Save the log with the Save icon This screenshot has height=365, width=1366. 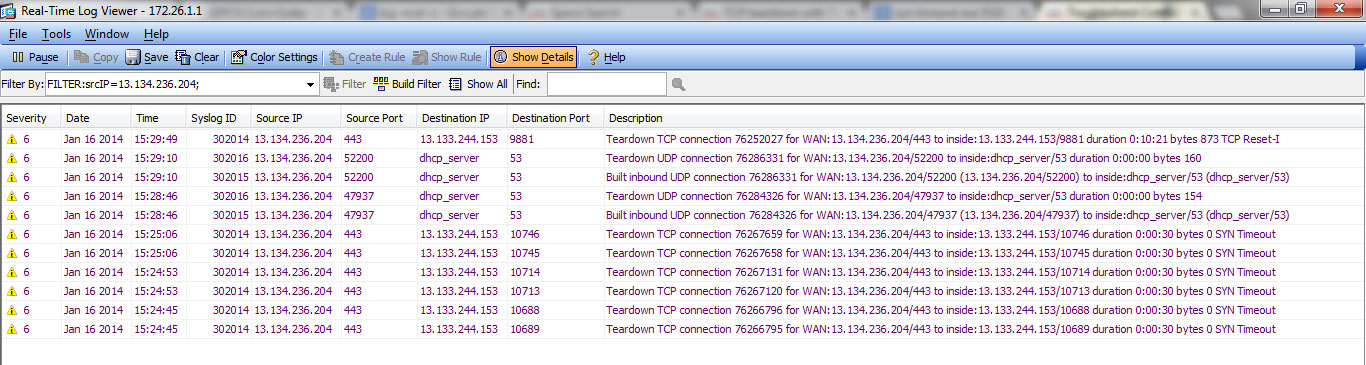tap(147, 57)
